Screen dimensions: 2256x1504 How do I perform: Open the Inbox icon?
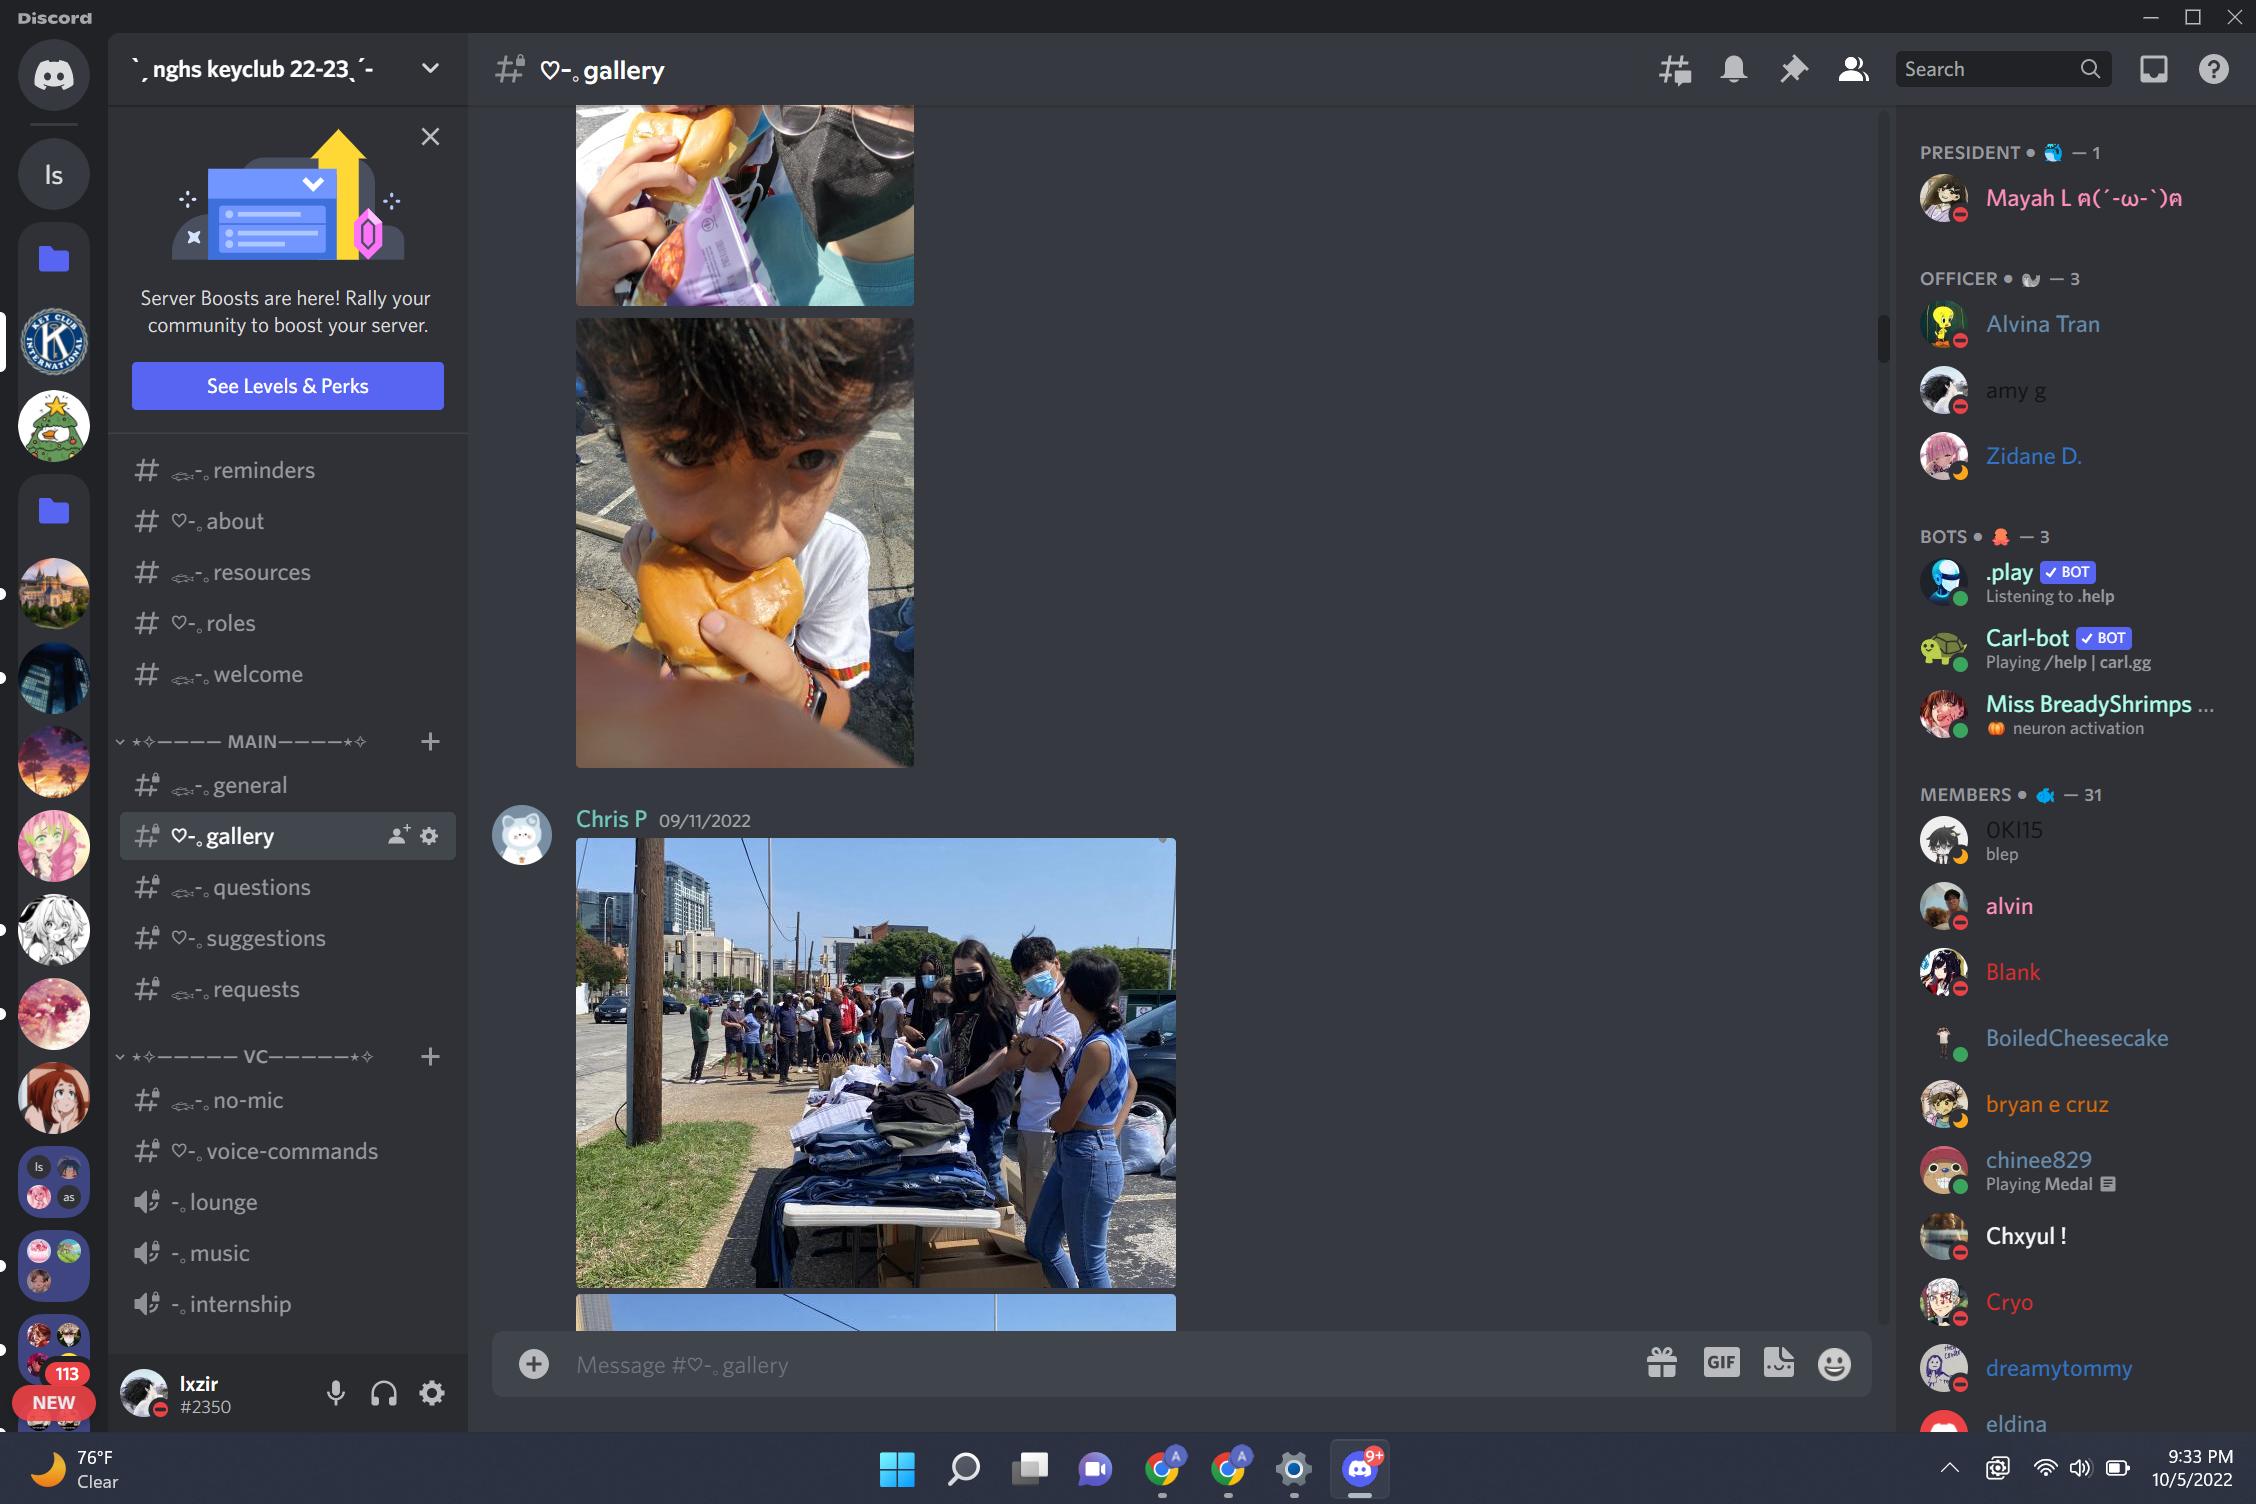[x=2153, y=69]
